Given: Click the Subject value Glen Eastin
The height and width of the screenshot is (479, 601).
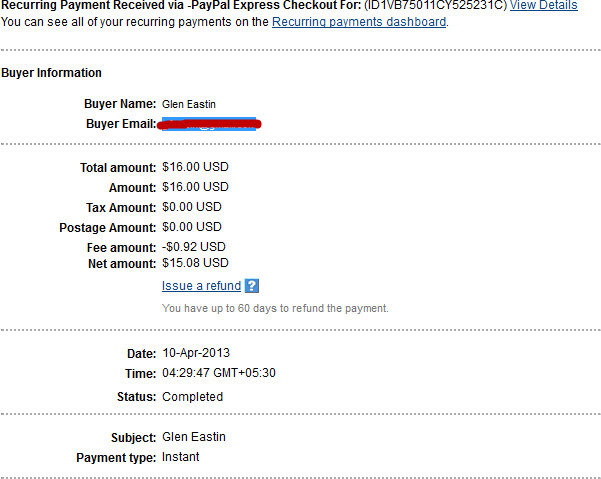Looking at the screenshot, I should pos(194,437).
